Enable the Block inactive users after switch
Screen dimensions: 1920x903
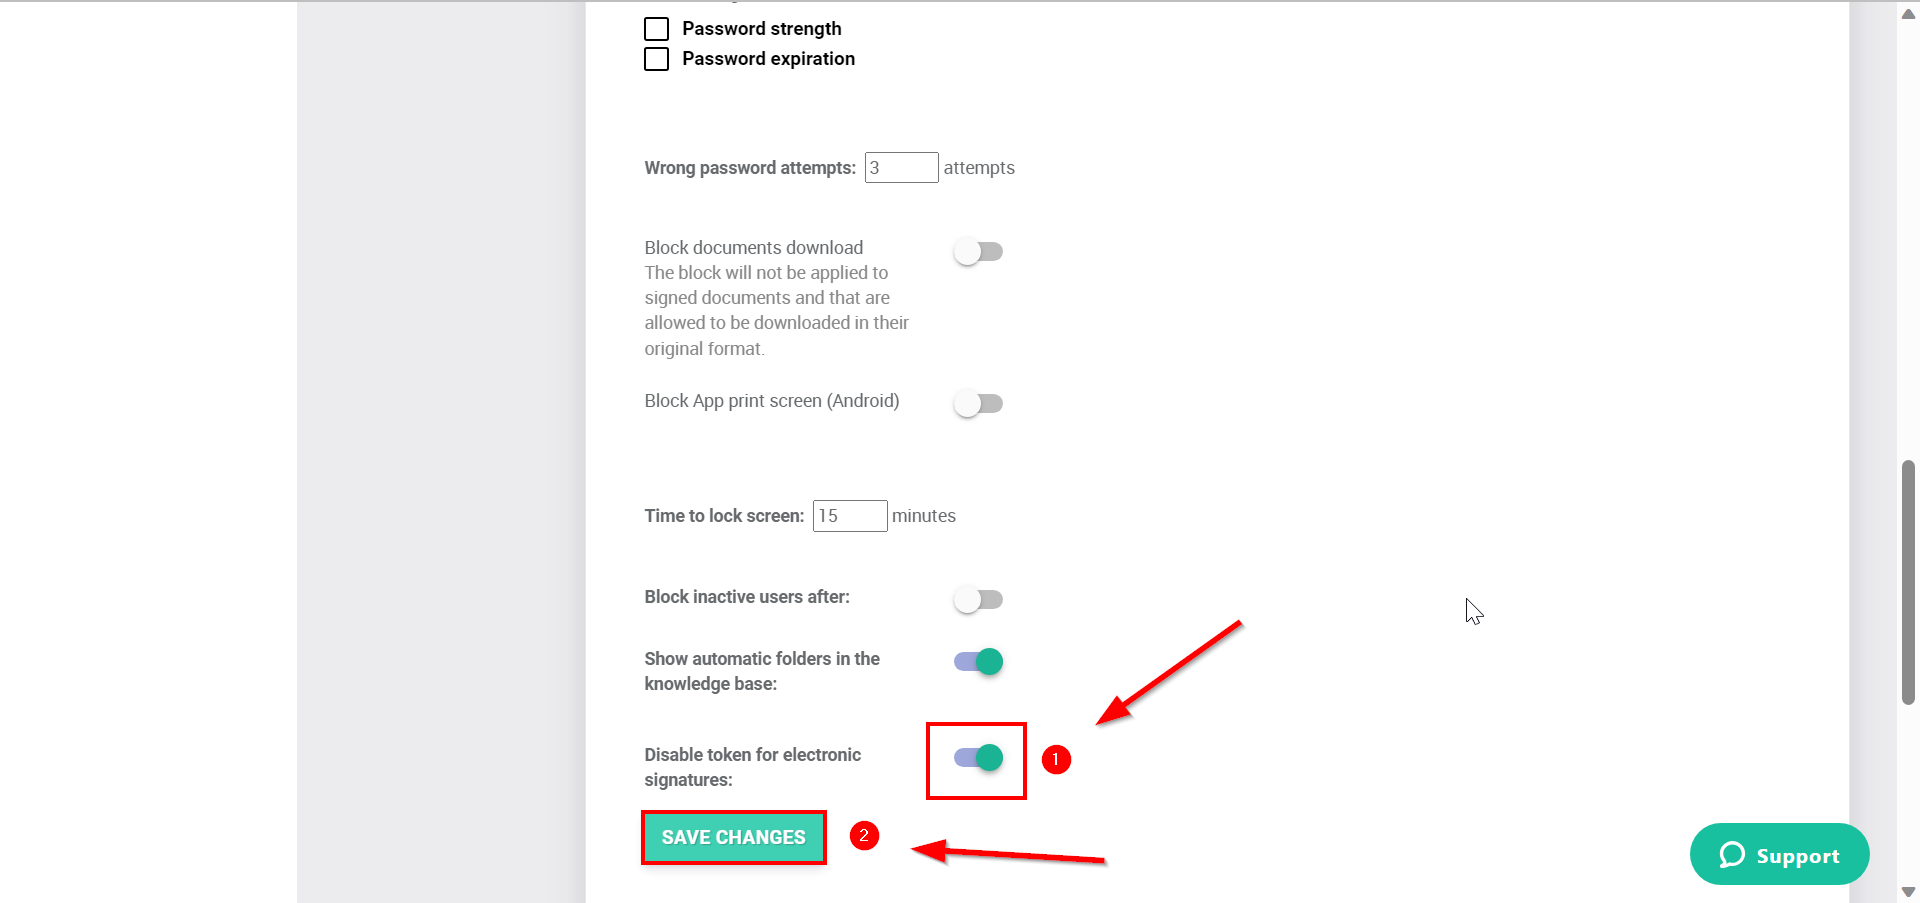978,599
